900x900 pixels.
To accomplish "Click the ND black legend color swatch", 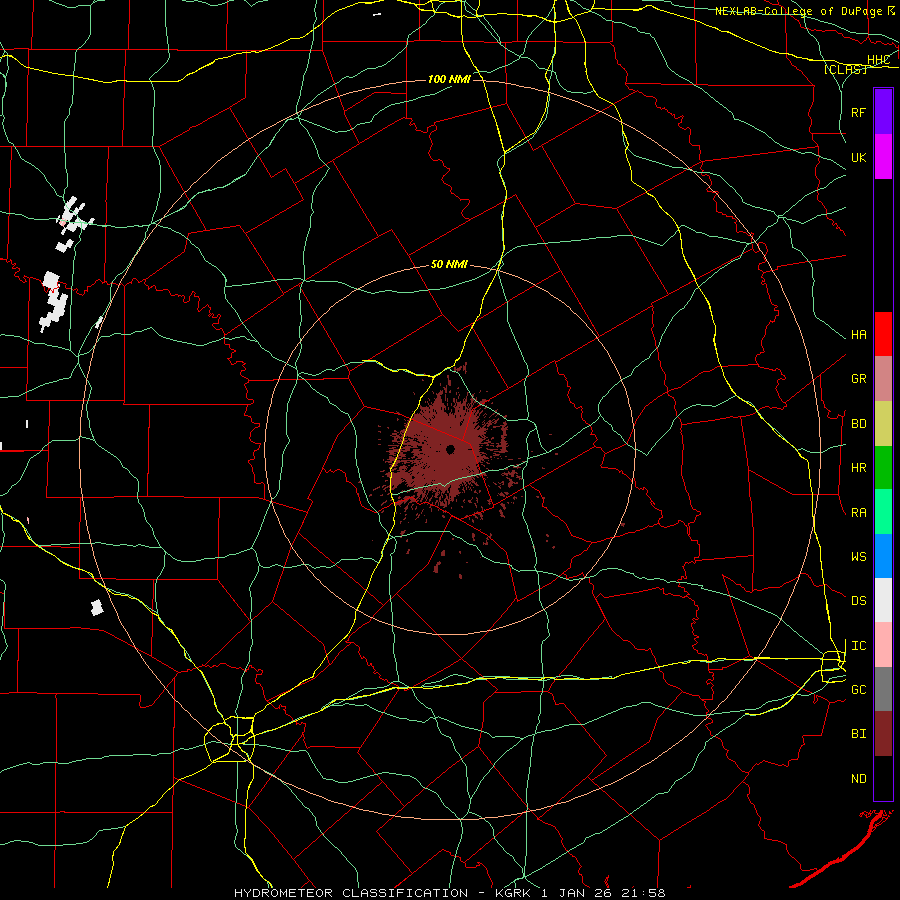I will click(883, 778).
